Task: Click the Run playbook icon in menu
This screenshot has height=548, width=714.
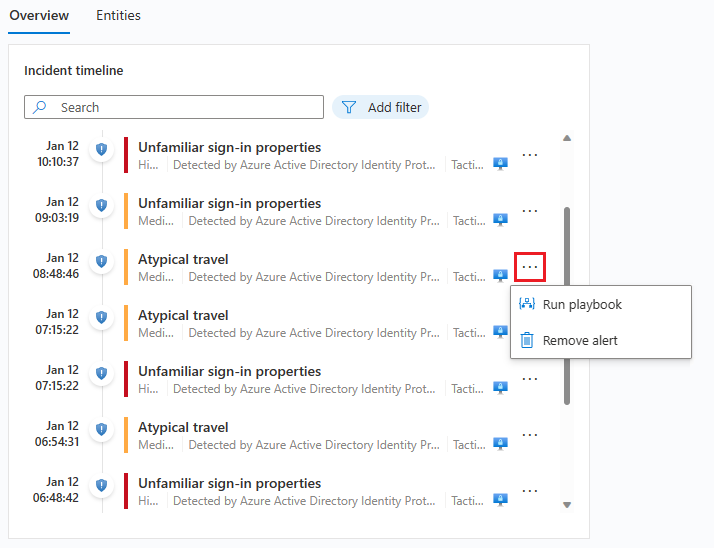Action: [527, 304]
